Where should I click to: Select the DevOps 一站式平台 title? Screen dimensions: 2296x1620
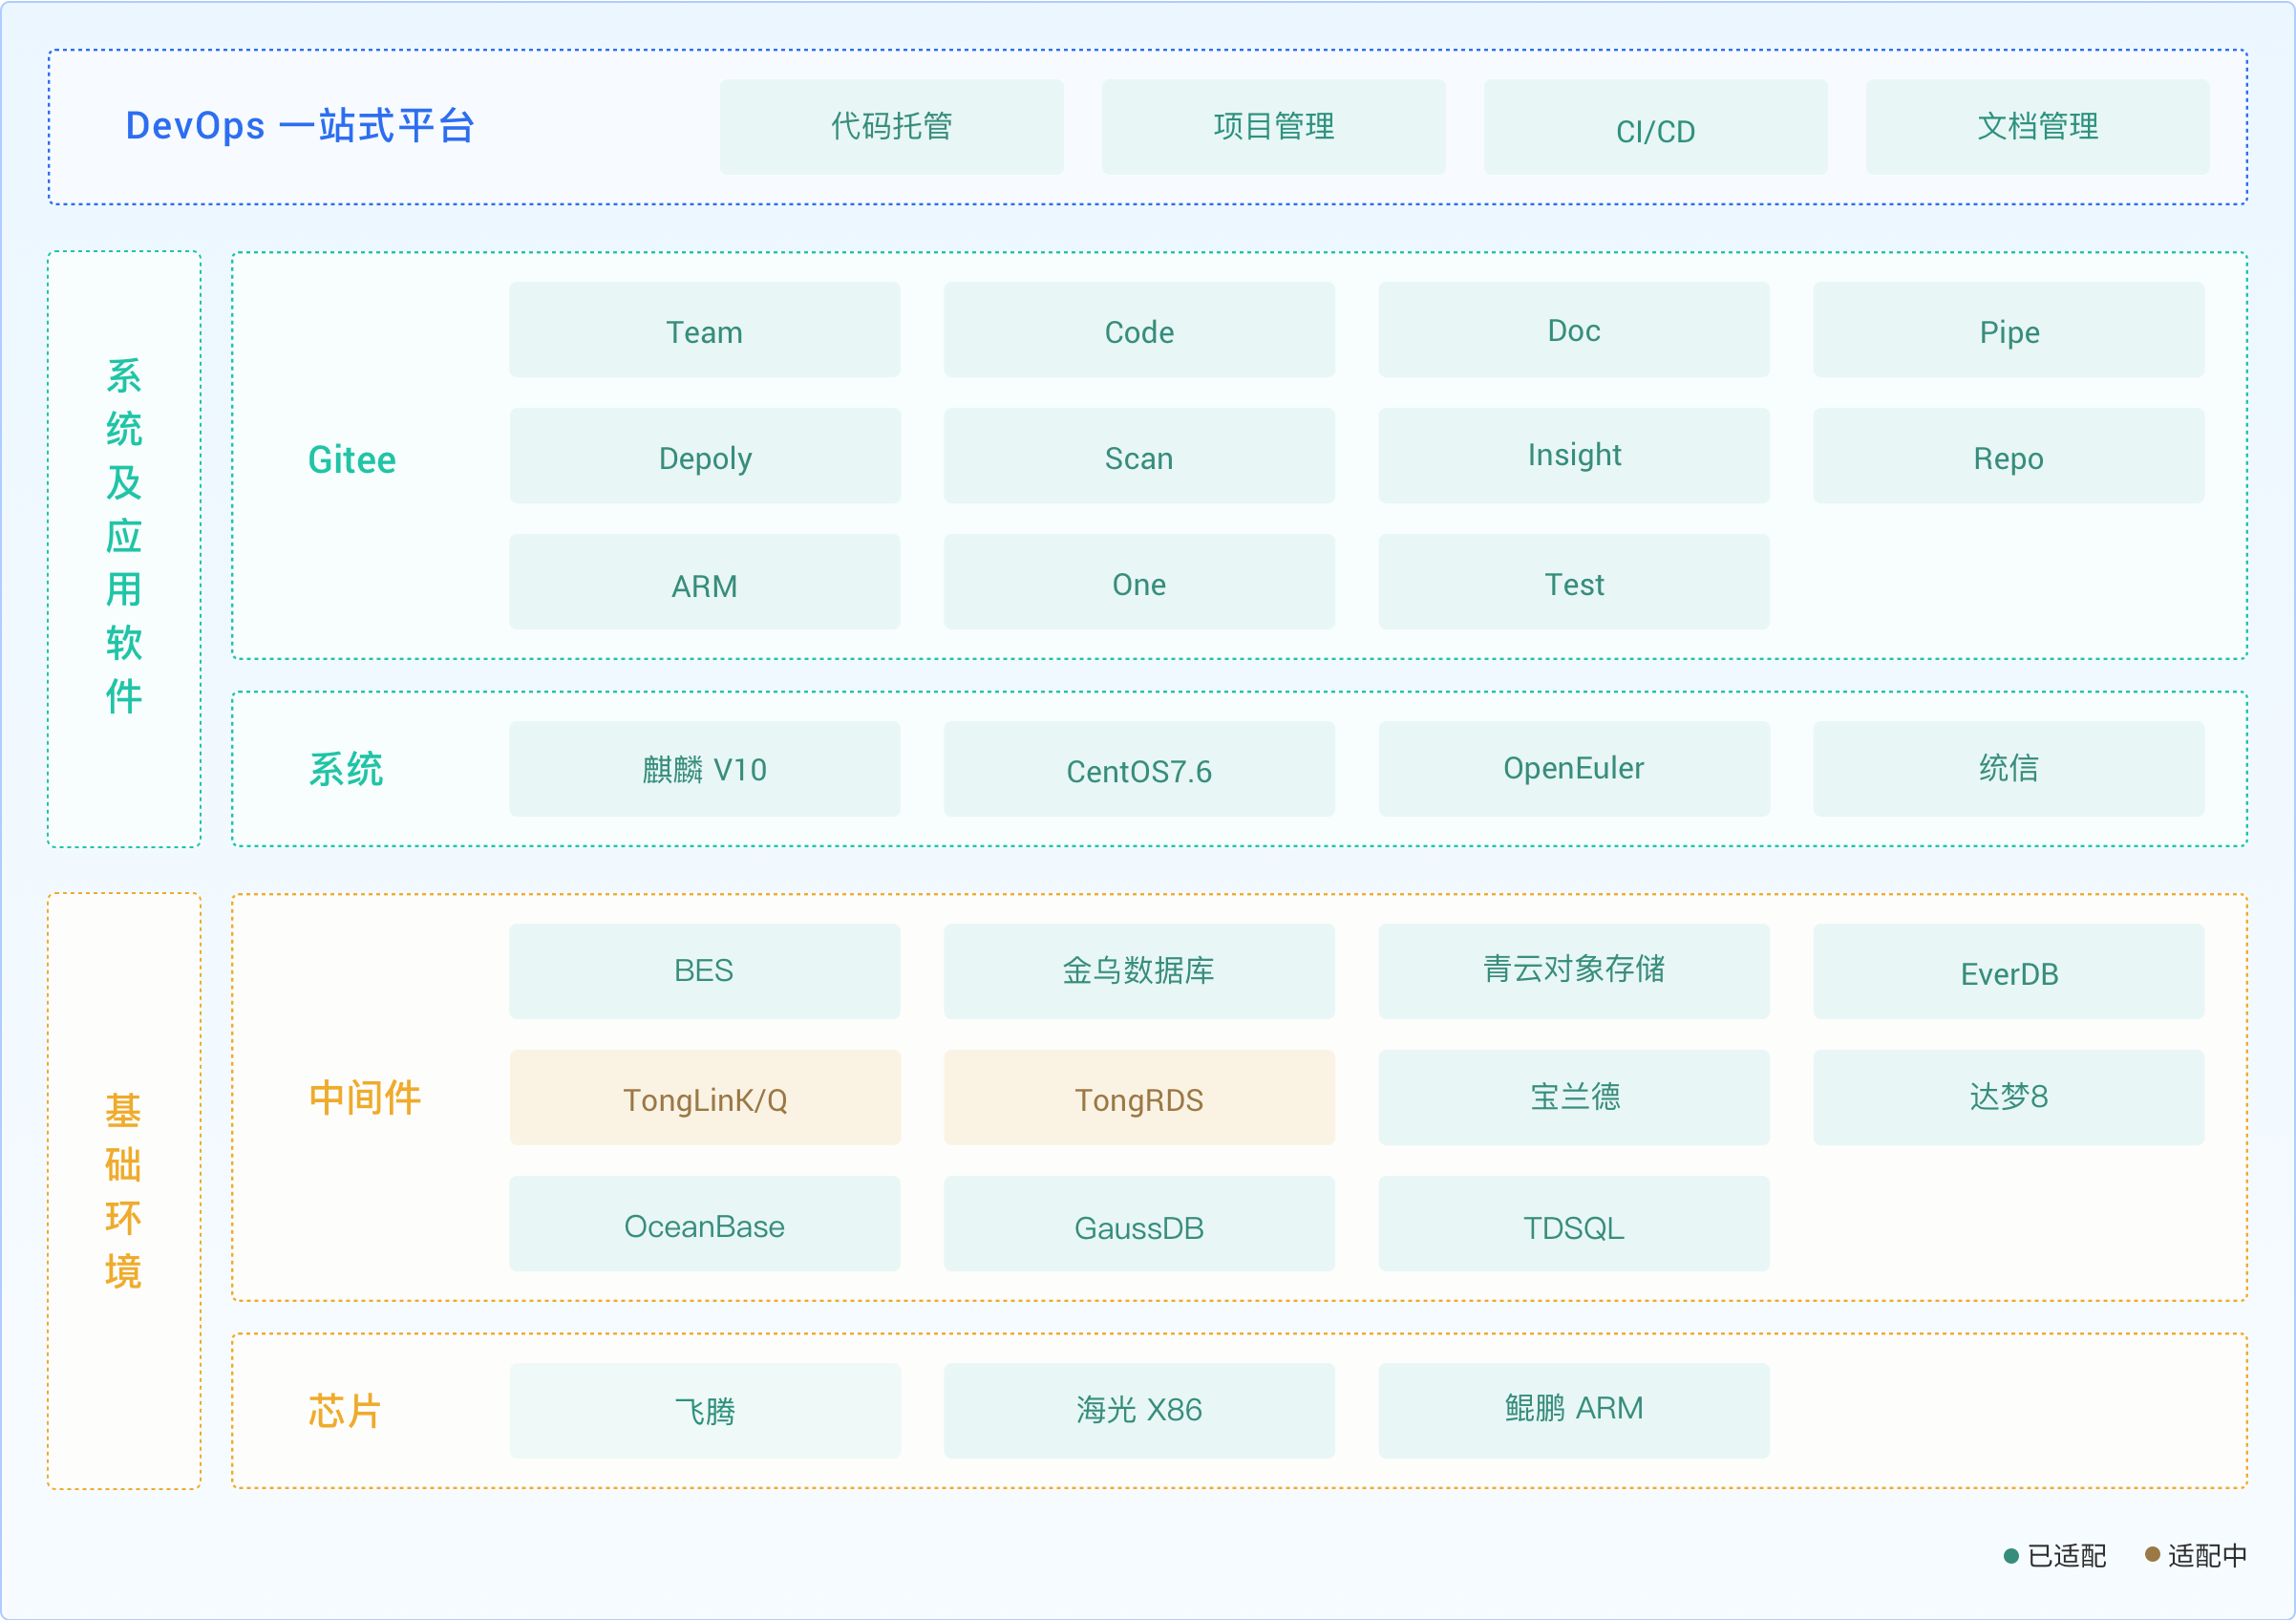[x=300, y=126]
